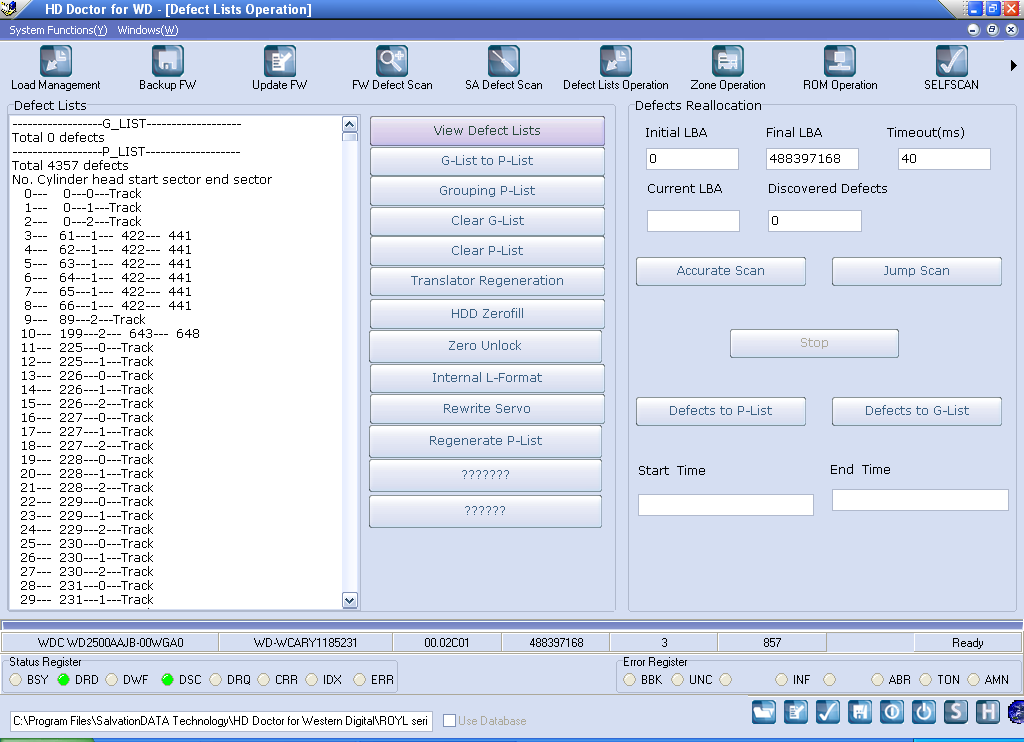
Task: Select the row '10--- 199---2--- 643--- 648'
Action: 110,334
